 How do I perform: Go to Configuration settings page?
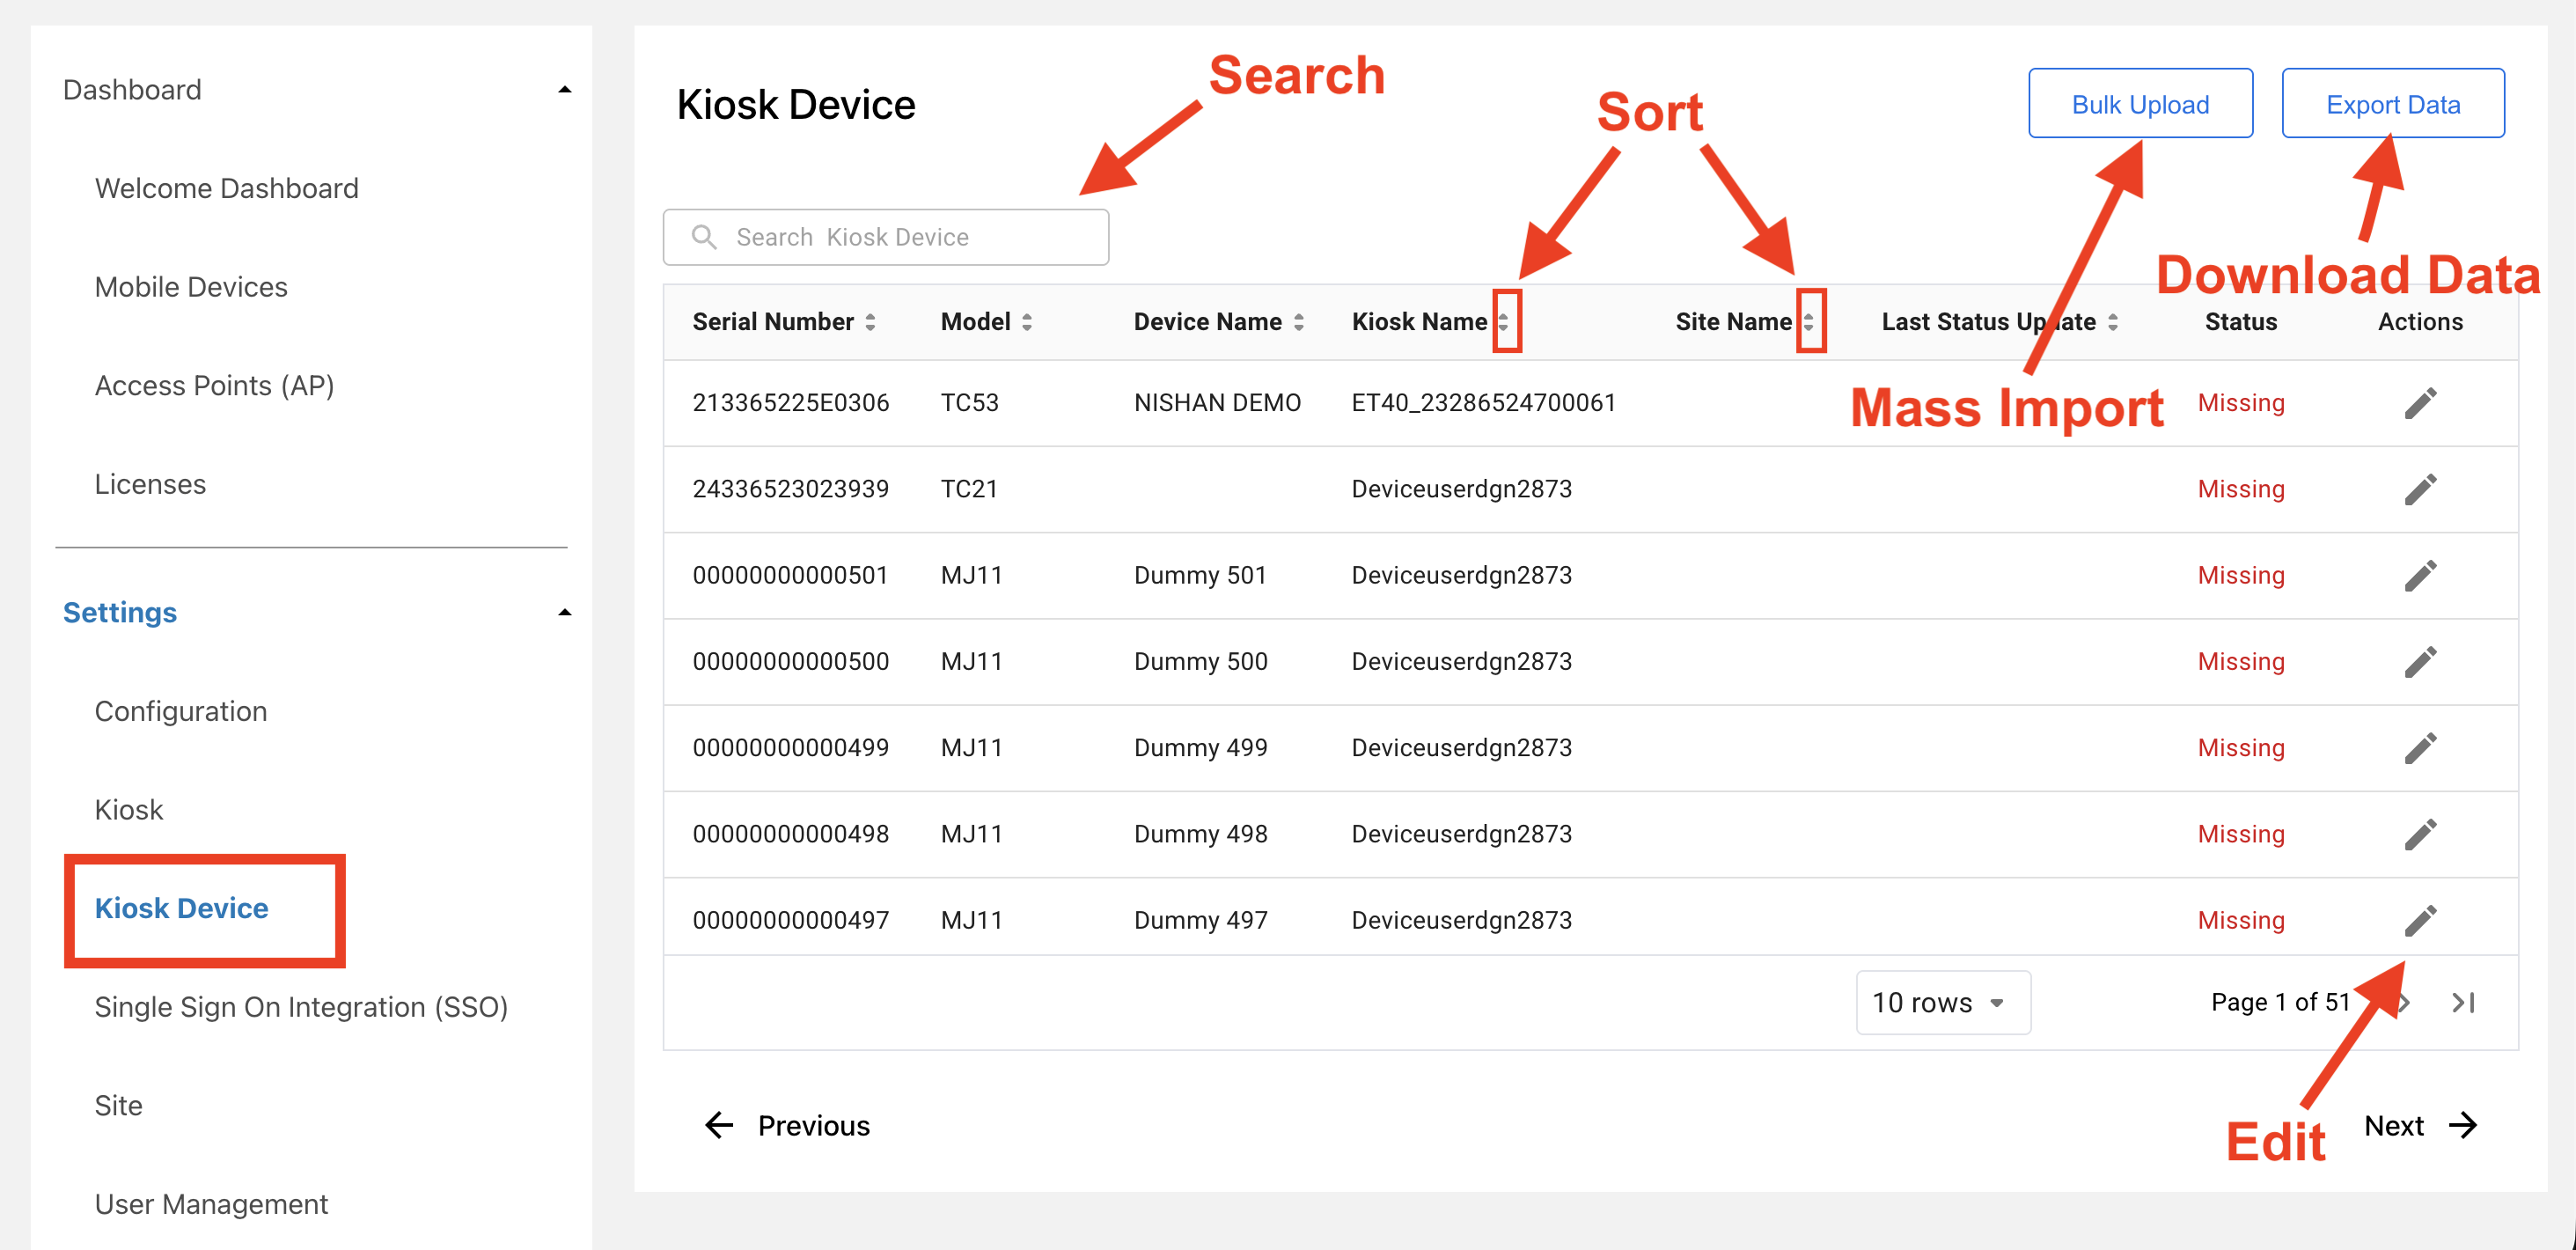click(x=181, y=711)
